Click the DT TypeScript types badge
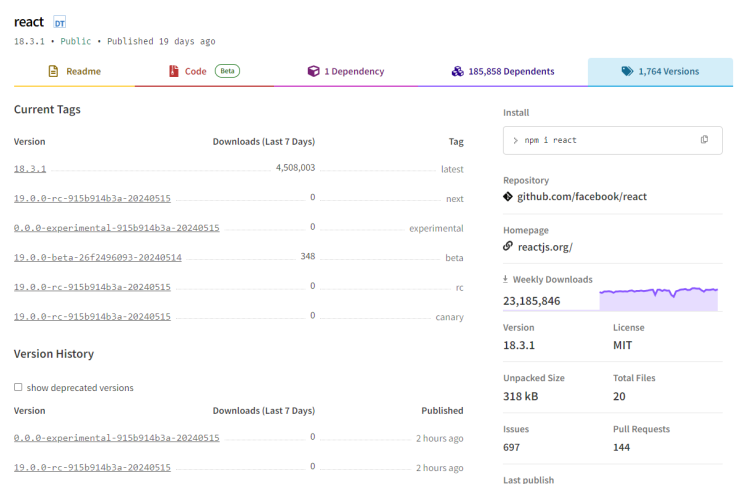Screen dimensions: 743x484 tap(59, 22)
